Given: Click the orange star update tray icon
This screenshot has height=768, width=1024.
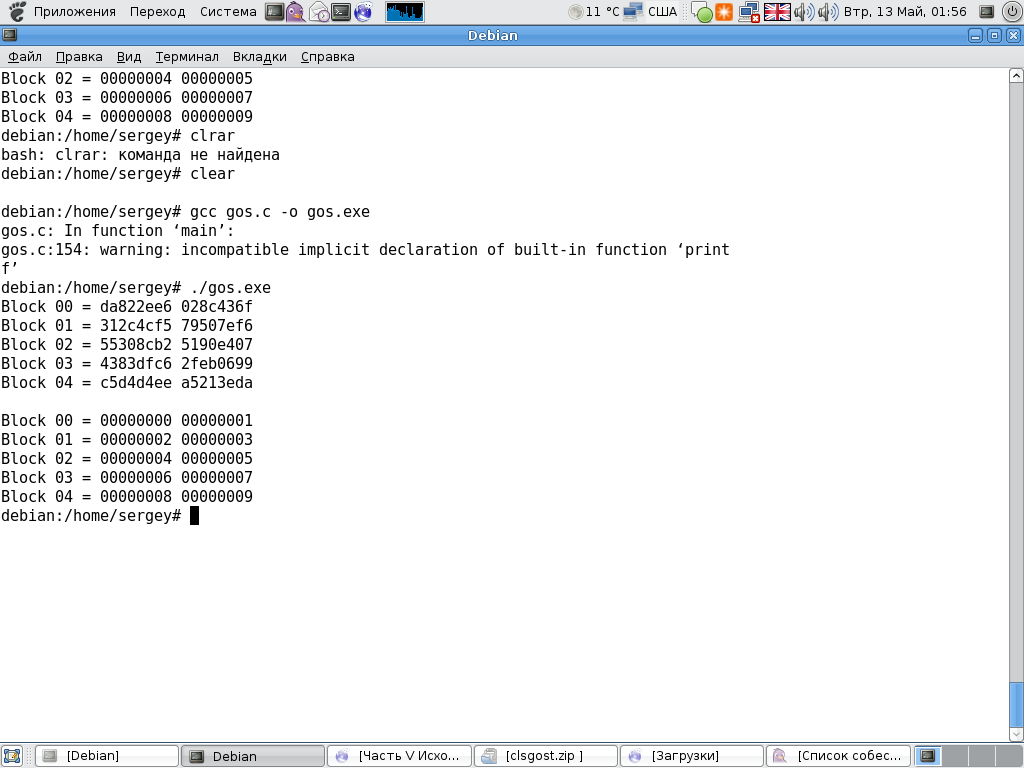Looking at the screenshot, I should (724, 12).
